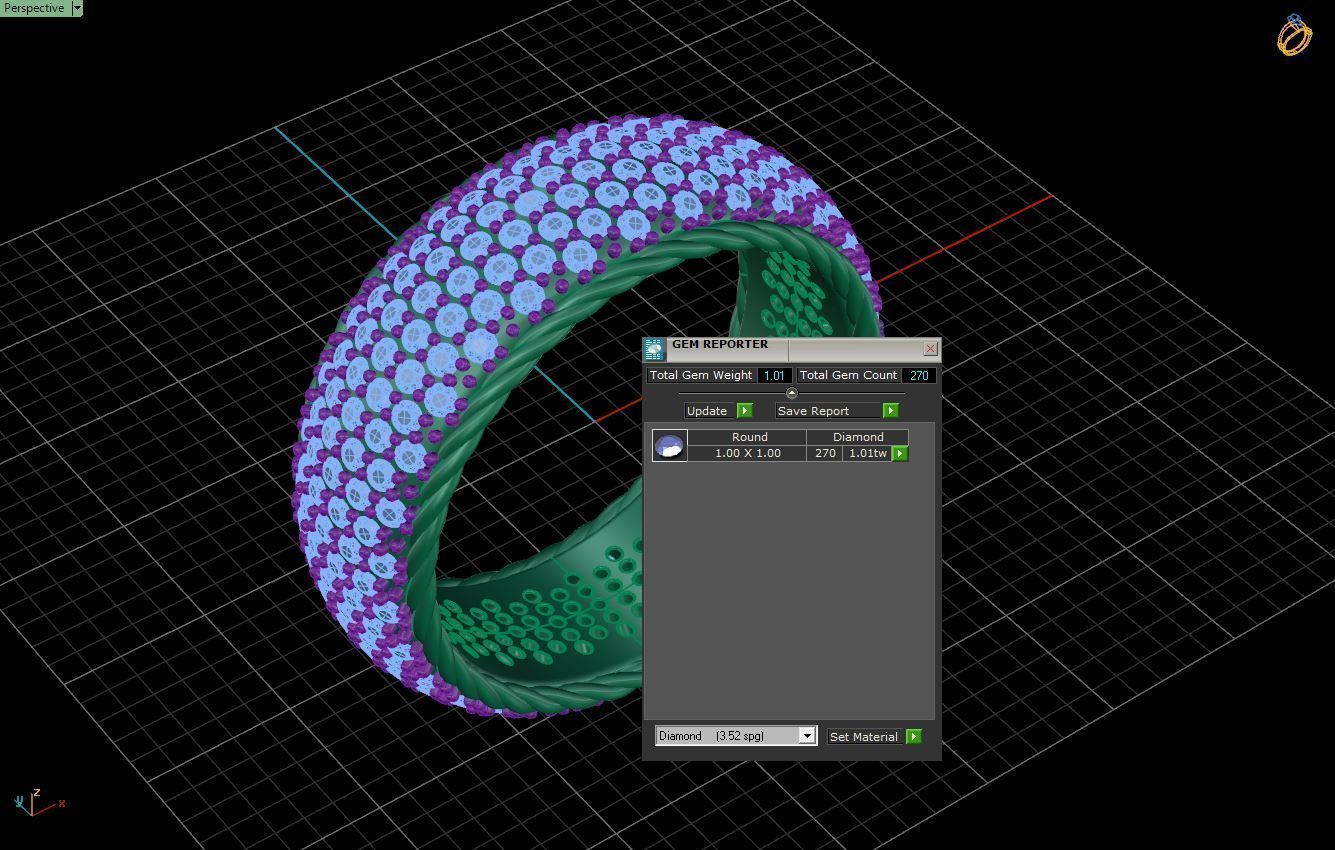Click the Update button
This screenshot has width=1335, height=850.
709,411
